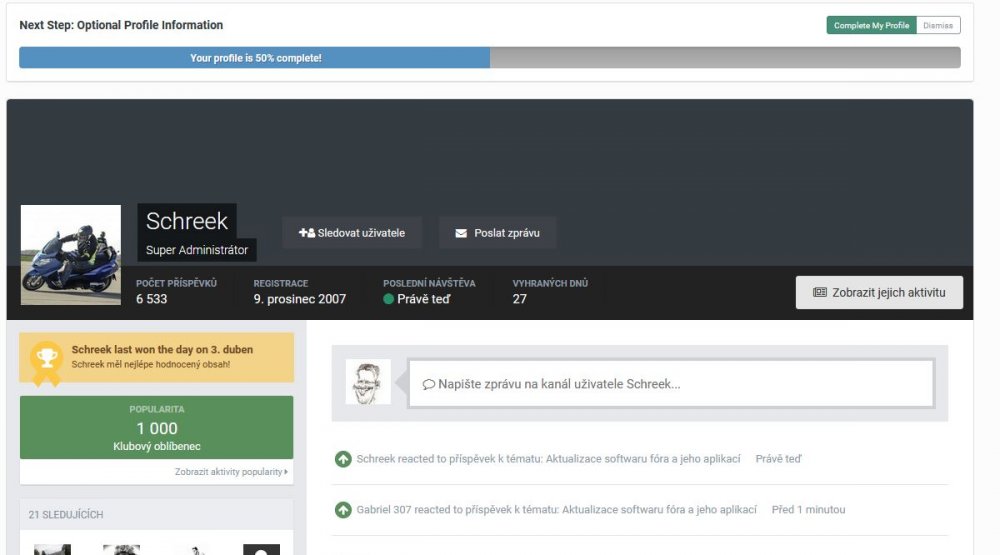Click the '1 000' popularity score
Viewport: 1000px width, 555px height.
pyautogui.click(x=157, y=428)
